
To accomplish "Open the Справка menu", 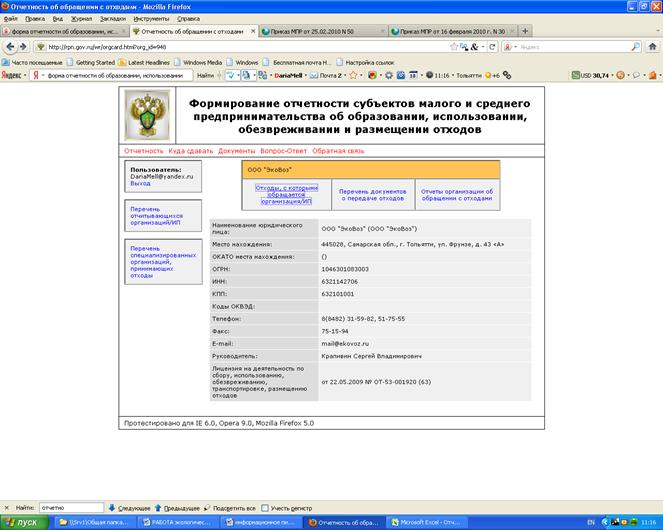I will [188, 19].
